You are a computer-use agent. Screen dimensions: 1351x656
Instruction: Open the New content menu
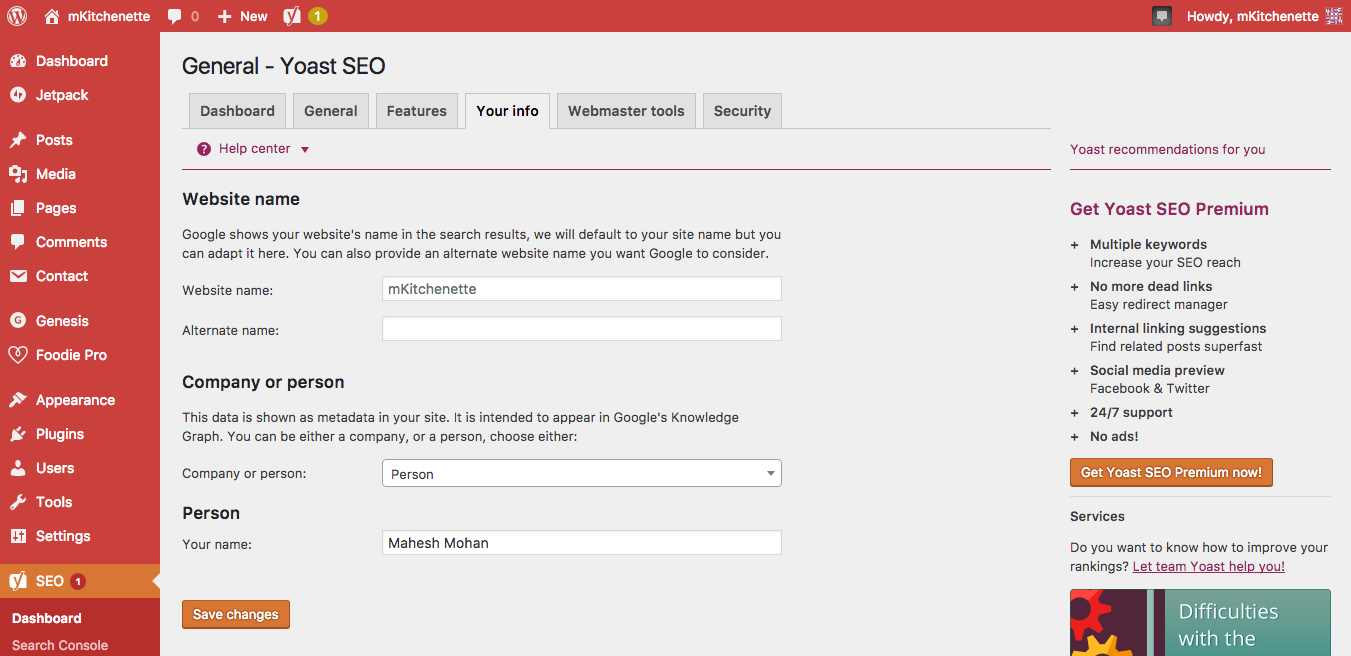pyautogui.click(x=243, y=16)
